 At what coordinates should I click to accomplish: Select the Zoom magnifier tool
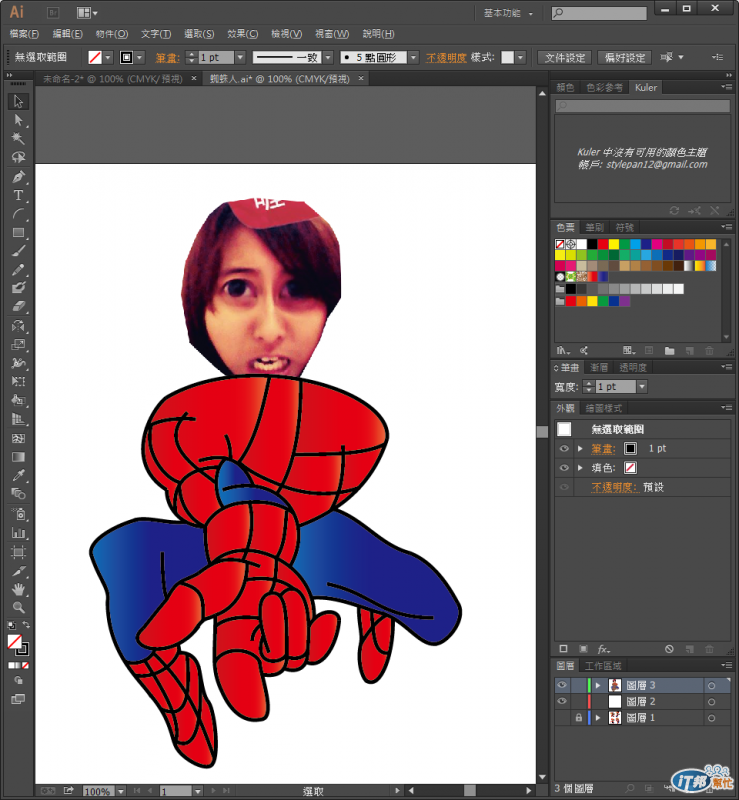point(18,607)
